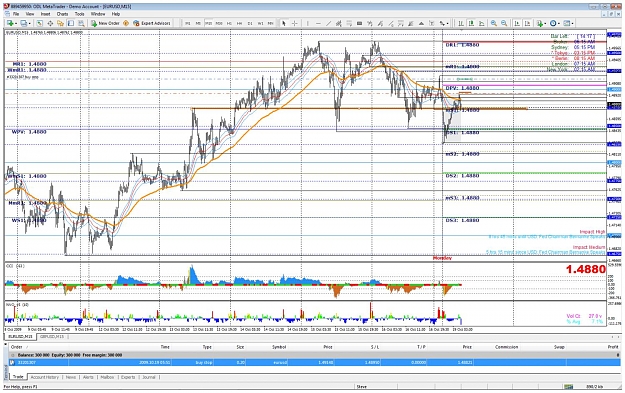Viewport: 625px width, 393px height.
Task: Open the New Chart toolbar icon
Action: 10,23
